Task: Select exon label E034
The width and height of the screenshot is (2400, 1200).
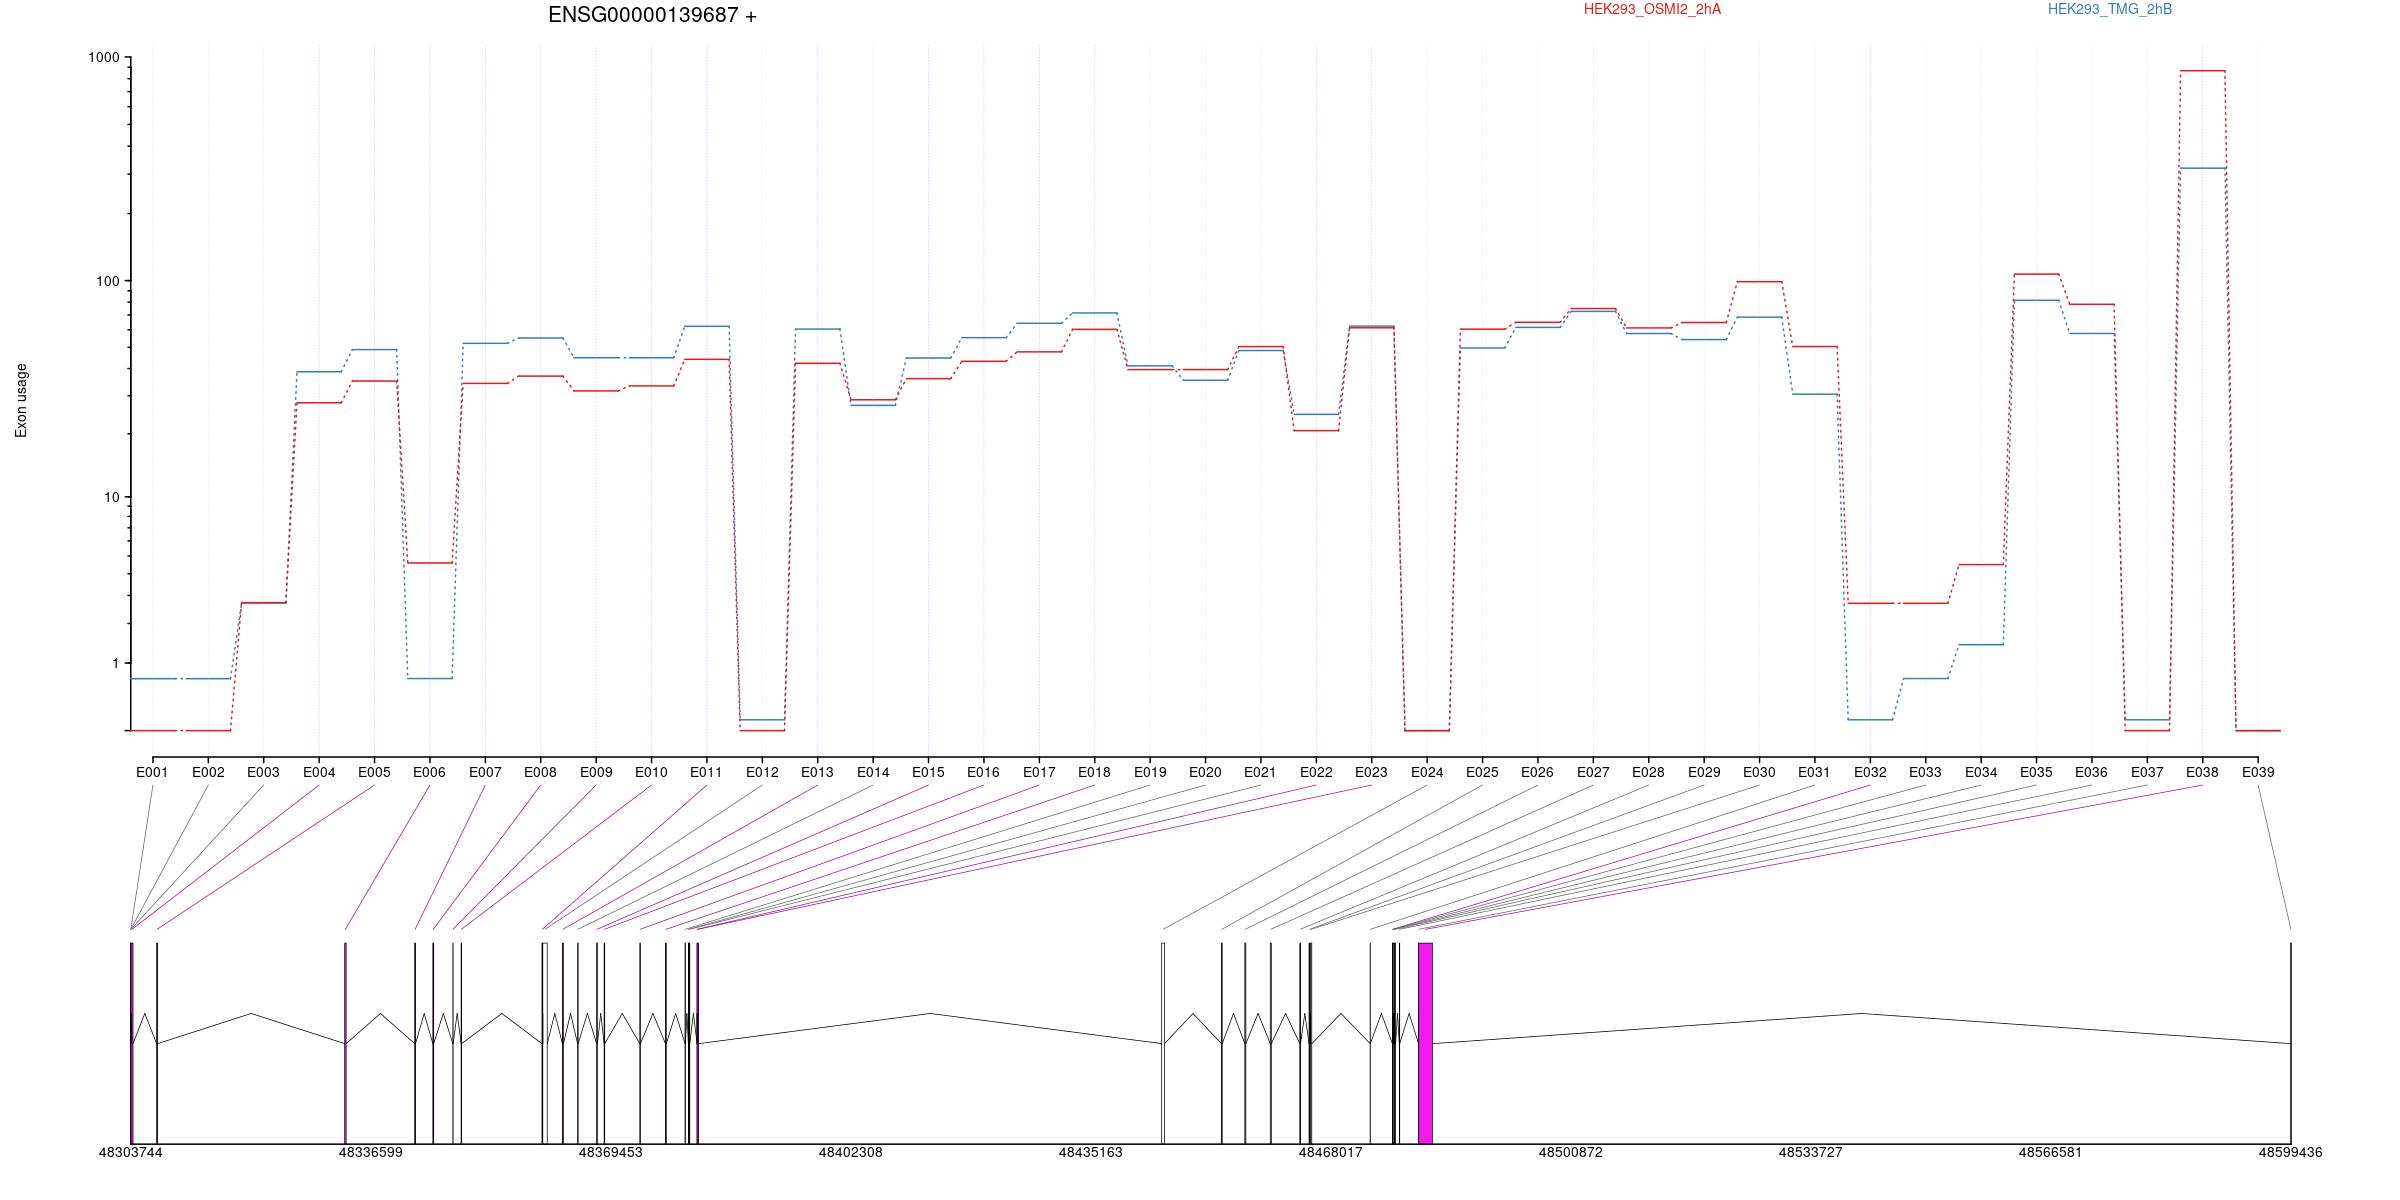Action: pyautogui.click(x=1981, y=772)
